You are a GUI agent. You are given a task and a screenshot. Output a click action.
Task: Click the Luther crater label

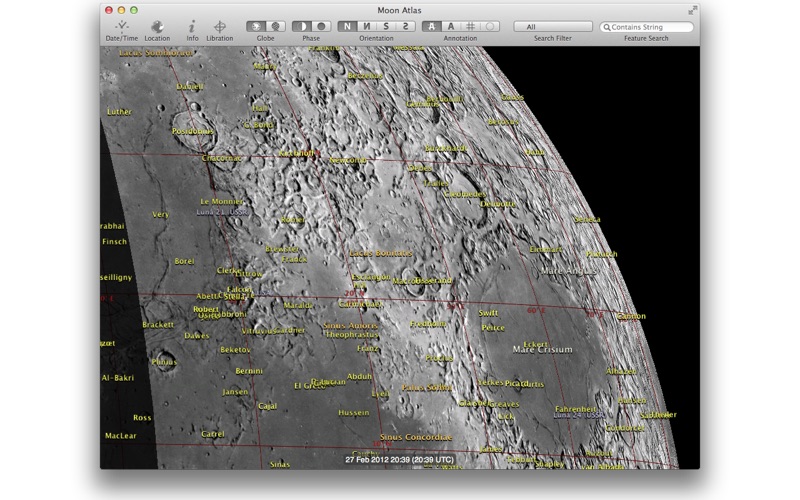[119, 112]
